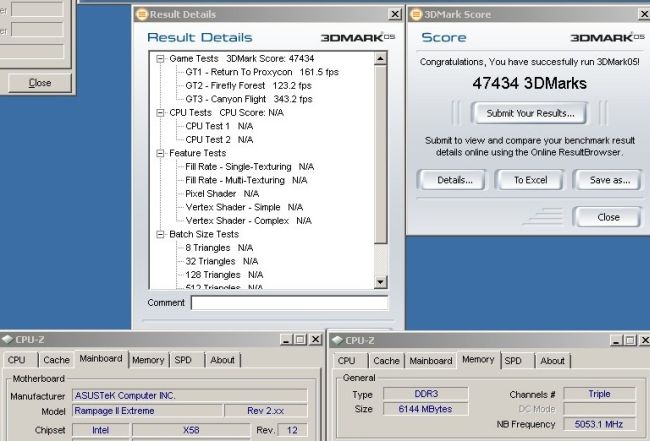Image resolution: width=650 pixels, height=441 pixels.
Task: Close the Result Details window
Action: (x=395, y=15)
